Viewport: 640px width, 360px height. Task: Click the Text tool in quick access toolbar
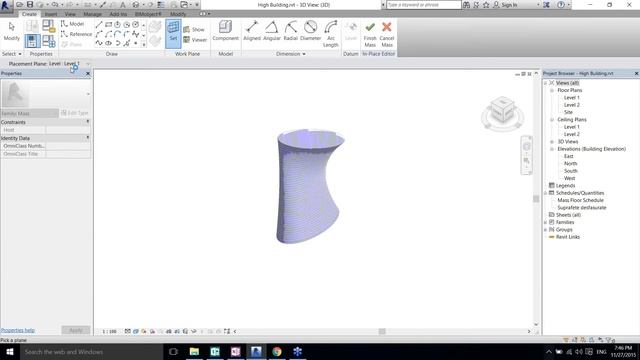122,5
